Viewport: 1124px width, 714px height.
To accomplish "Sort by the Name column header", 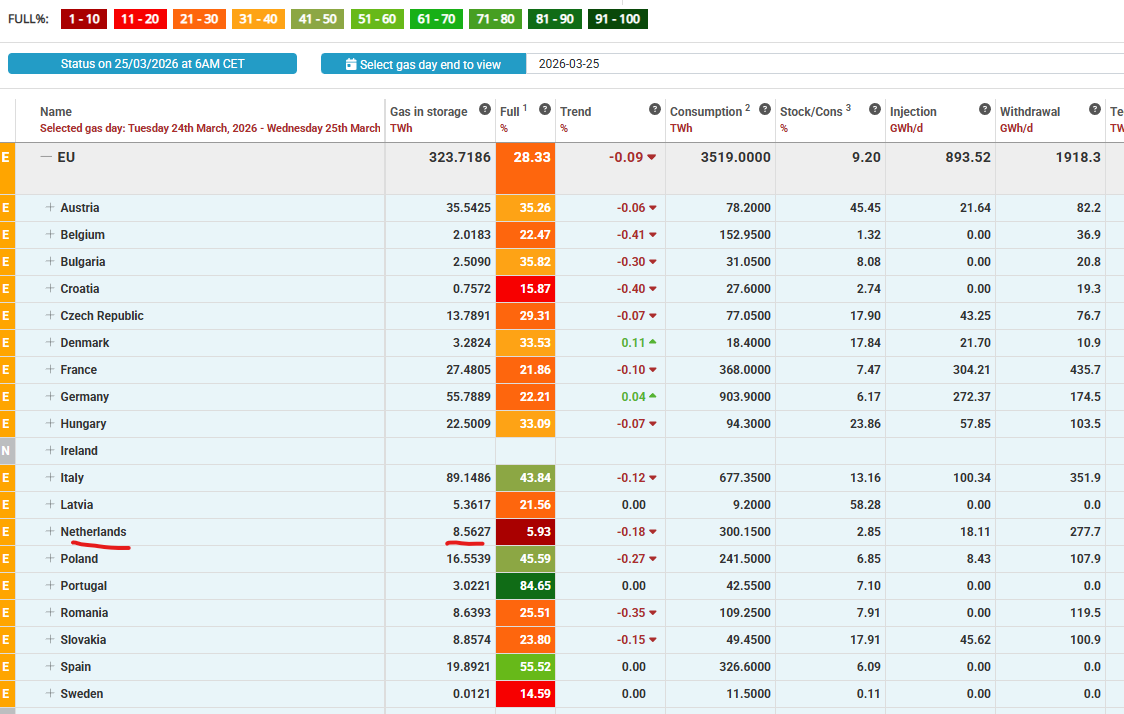I will point(56,112).
